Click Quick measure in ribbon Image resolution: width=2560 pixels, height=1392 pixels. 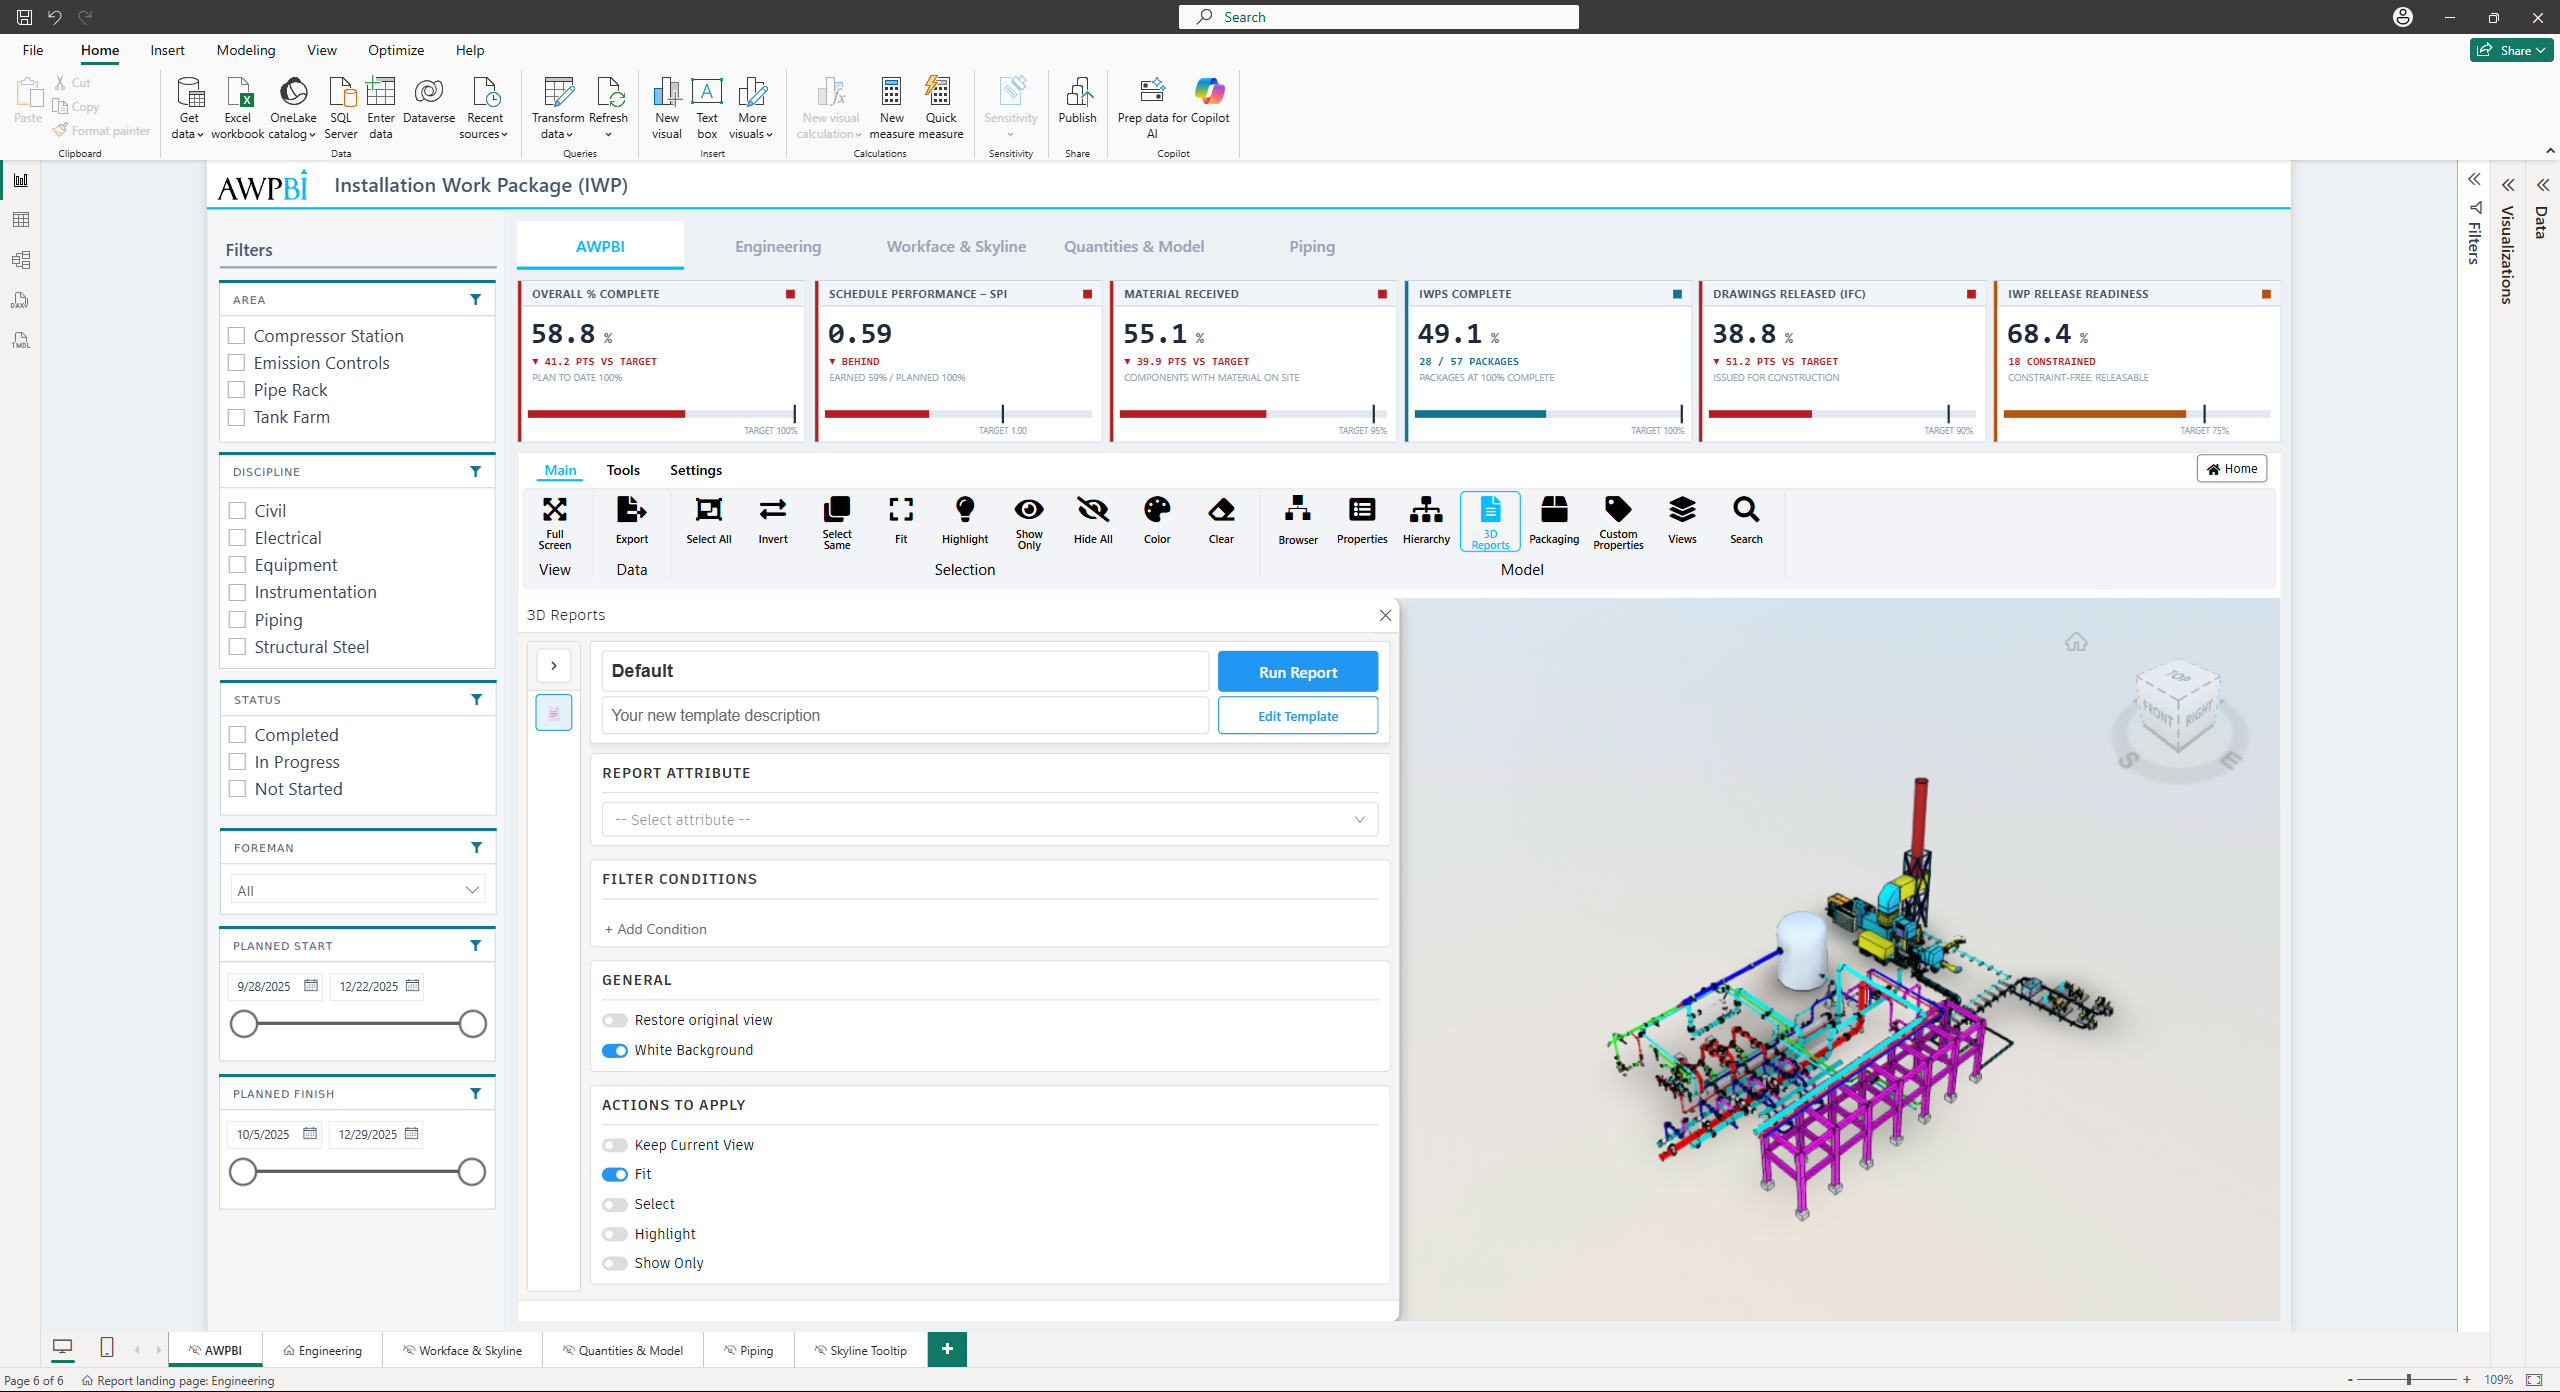pyautogui.click(x=940, y=108)
